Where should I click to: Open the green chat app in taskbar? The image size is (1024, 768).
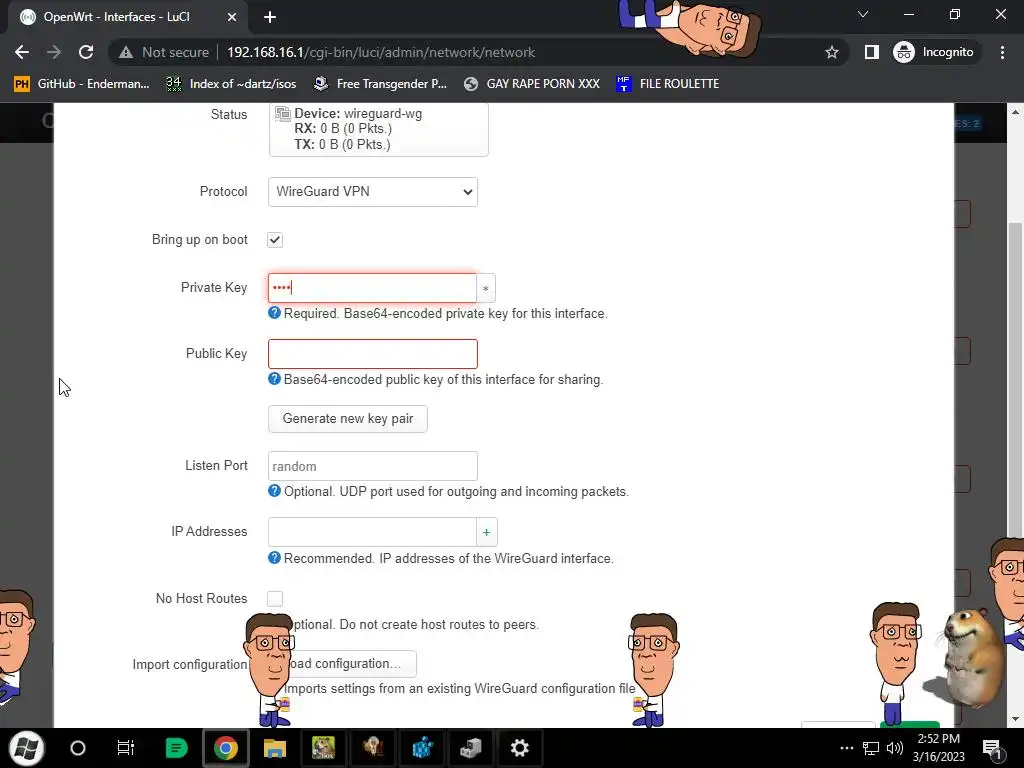click(x=176, y=748)
